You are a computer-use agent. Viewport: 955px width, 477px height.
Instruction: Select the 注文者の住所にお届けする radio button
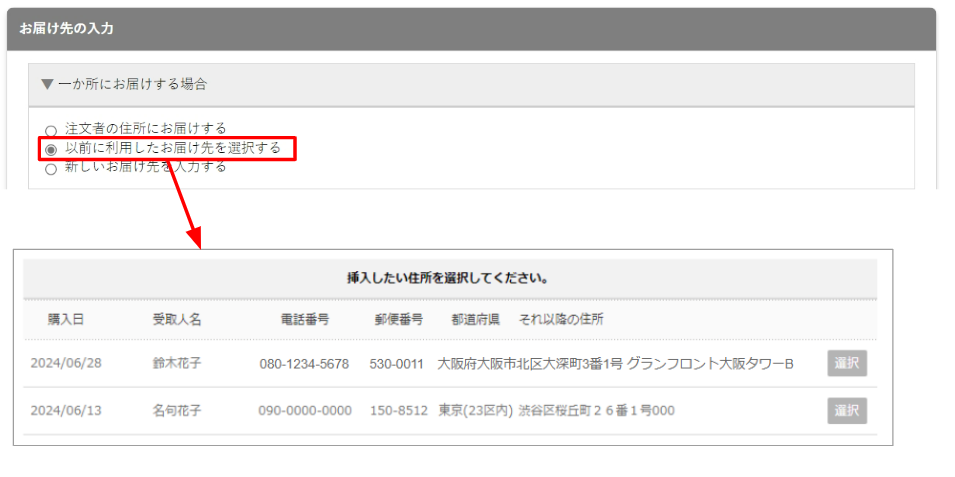[51, 130]
